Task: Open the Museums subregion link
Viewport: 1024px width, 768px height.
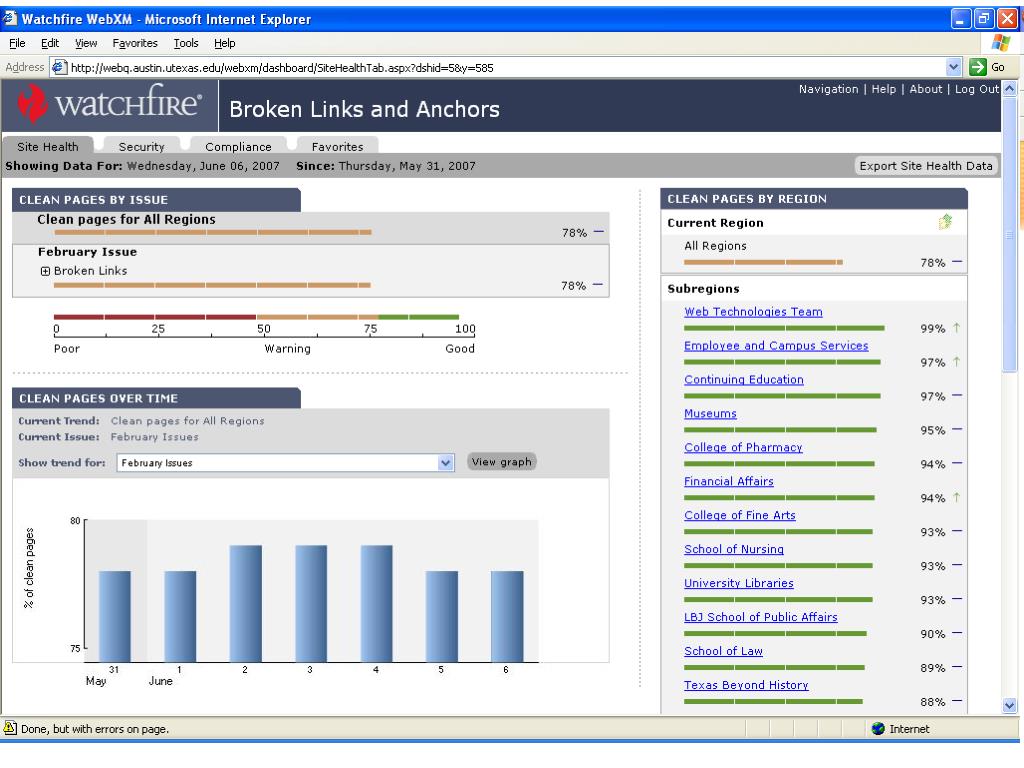Action: point(710,413)
